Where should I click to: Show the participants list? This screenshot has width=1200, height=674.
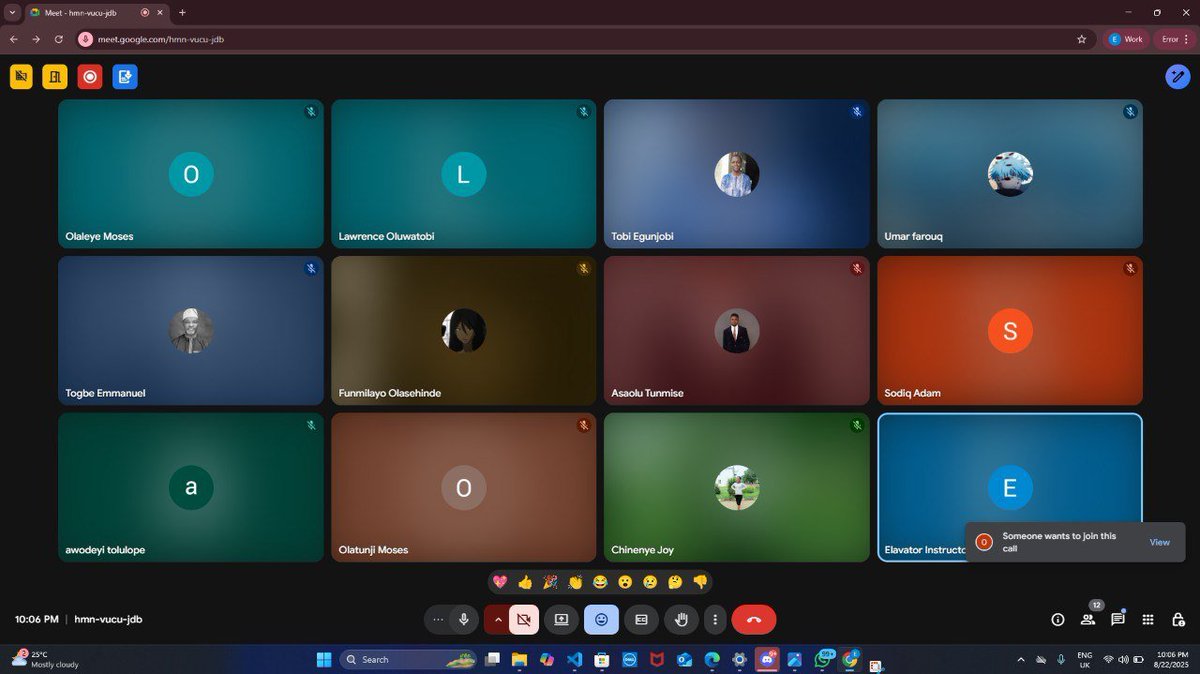[x=1088, y=619]
